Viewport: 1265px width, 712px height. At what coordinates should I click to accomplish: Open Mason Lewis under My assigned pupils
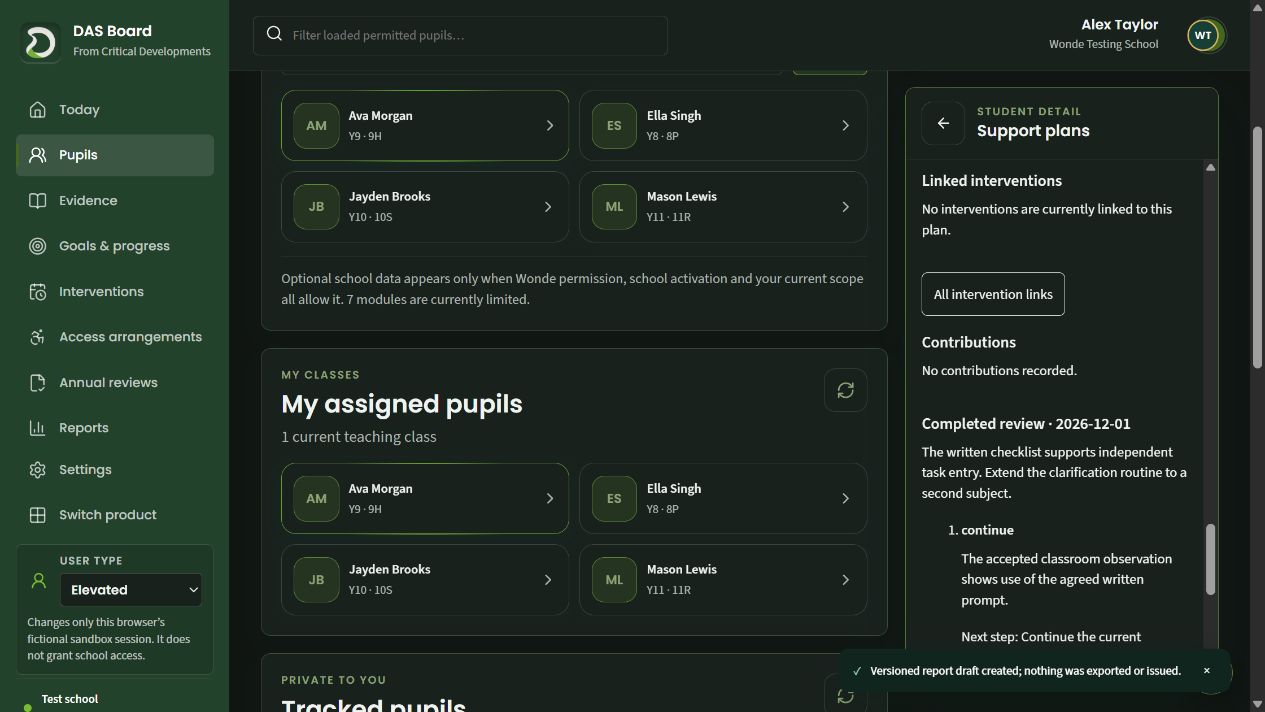click(x=723, y=580)
